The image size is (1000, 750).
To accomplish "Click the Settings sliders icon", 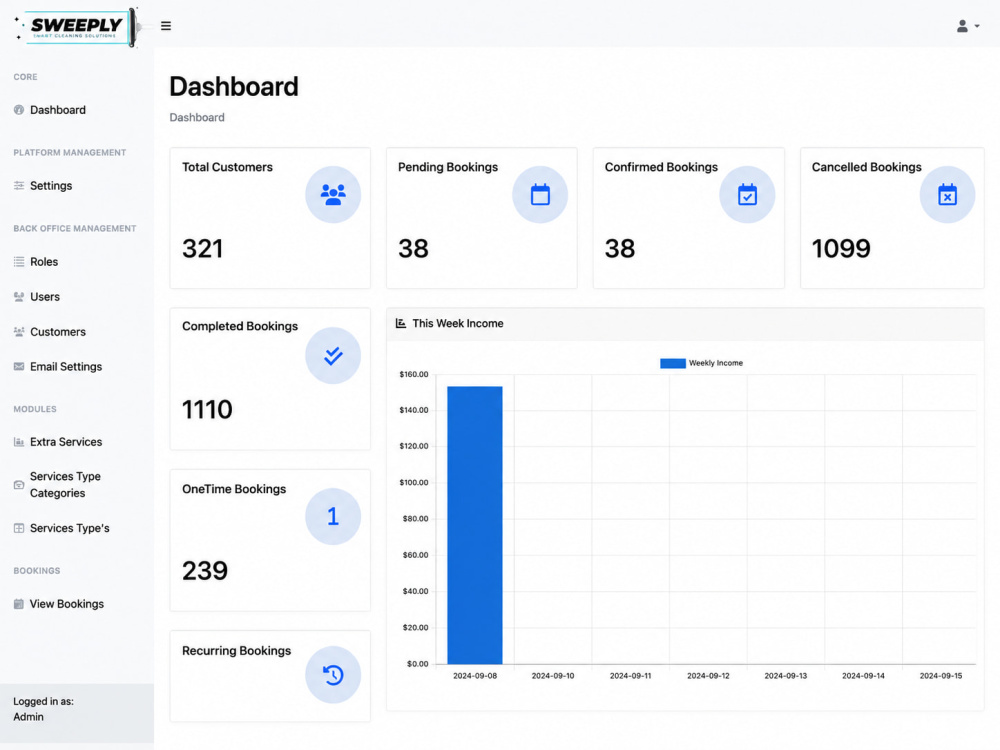I will [18, 186].
